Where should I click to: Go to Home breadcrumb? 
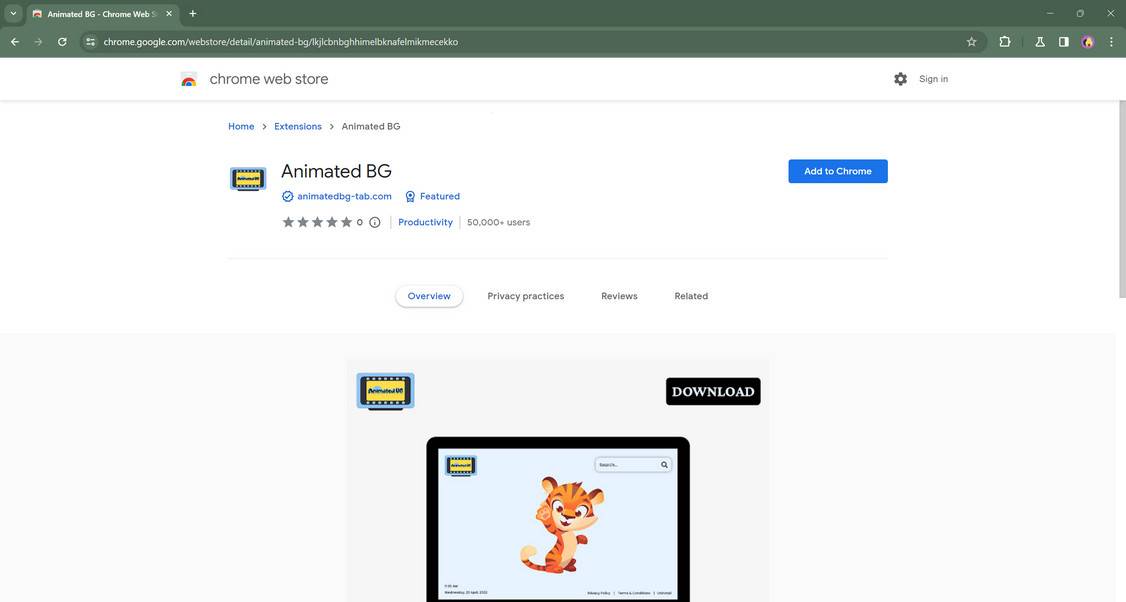pyautogui.click(x=241, y=126)
